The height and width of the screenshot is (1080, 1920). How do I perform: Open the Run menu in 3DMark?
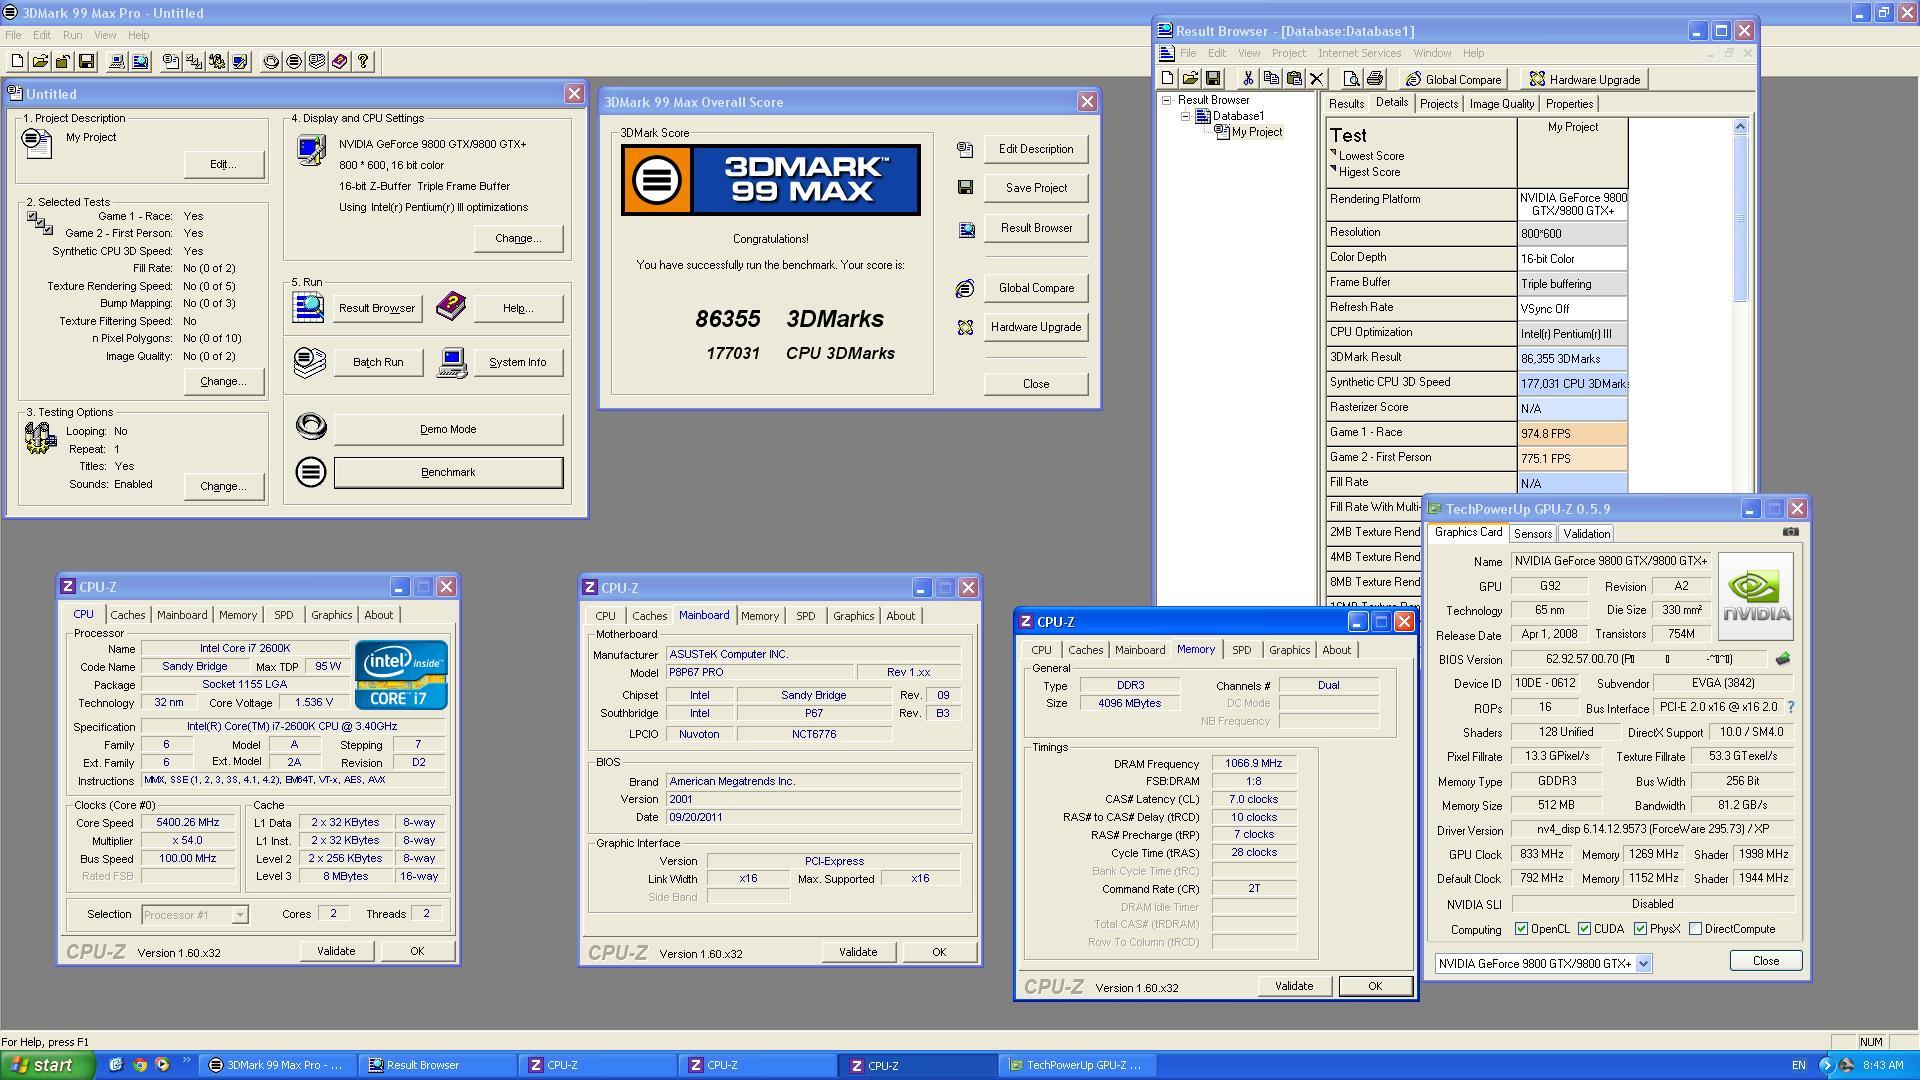(73, 35)
